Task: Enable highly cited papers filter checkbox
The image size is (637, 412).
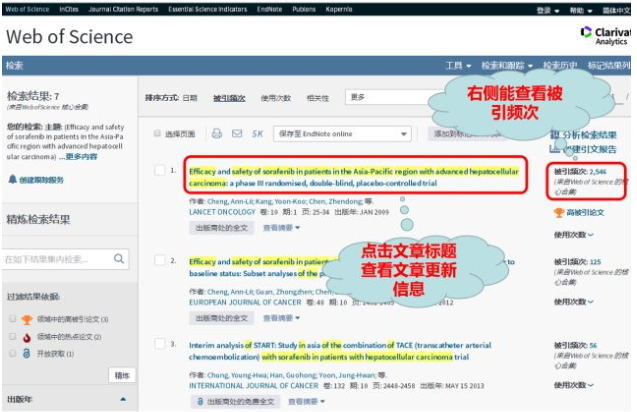Action: click(13, 319)
